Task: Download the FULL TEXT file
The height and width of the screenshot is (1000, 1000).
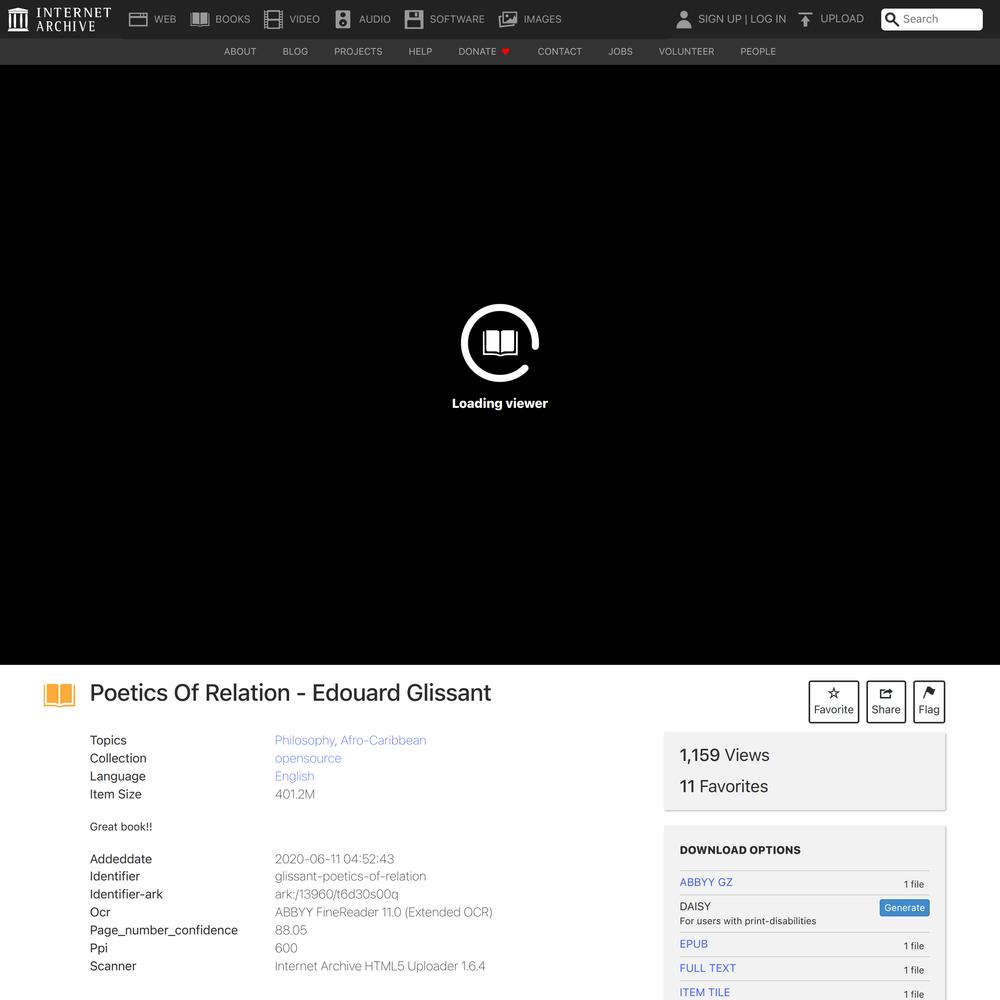Action: click(x=707, y=968)
